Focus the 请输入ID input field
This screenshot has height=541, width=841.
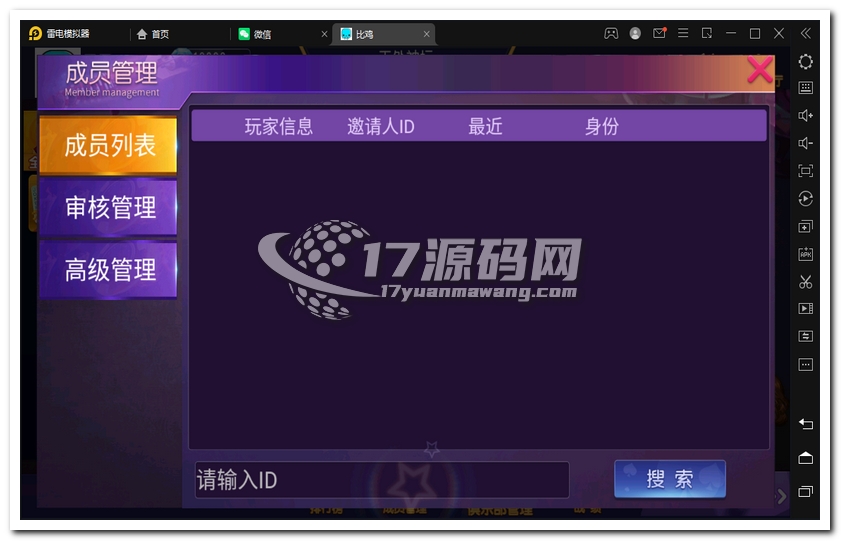(382, 480)
